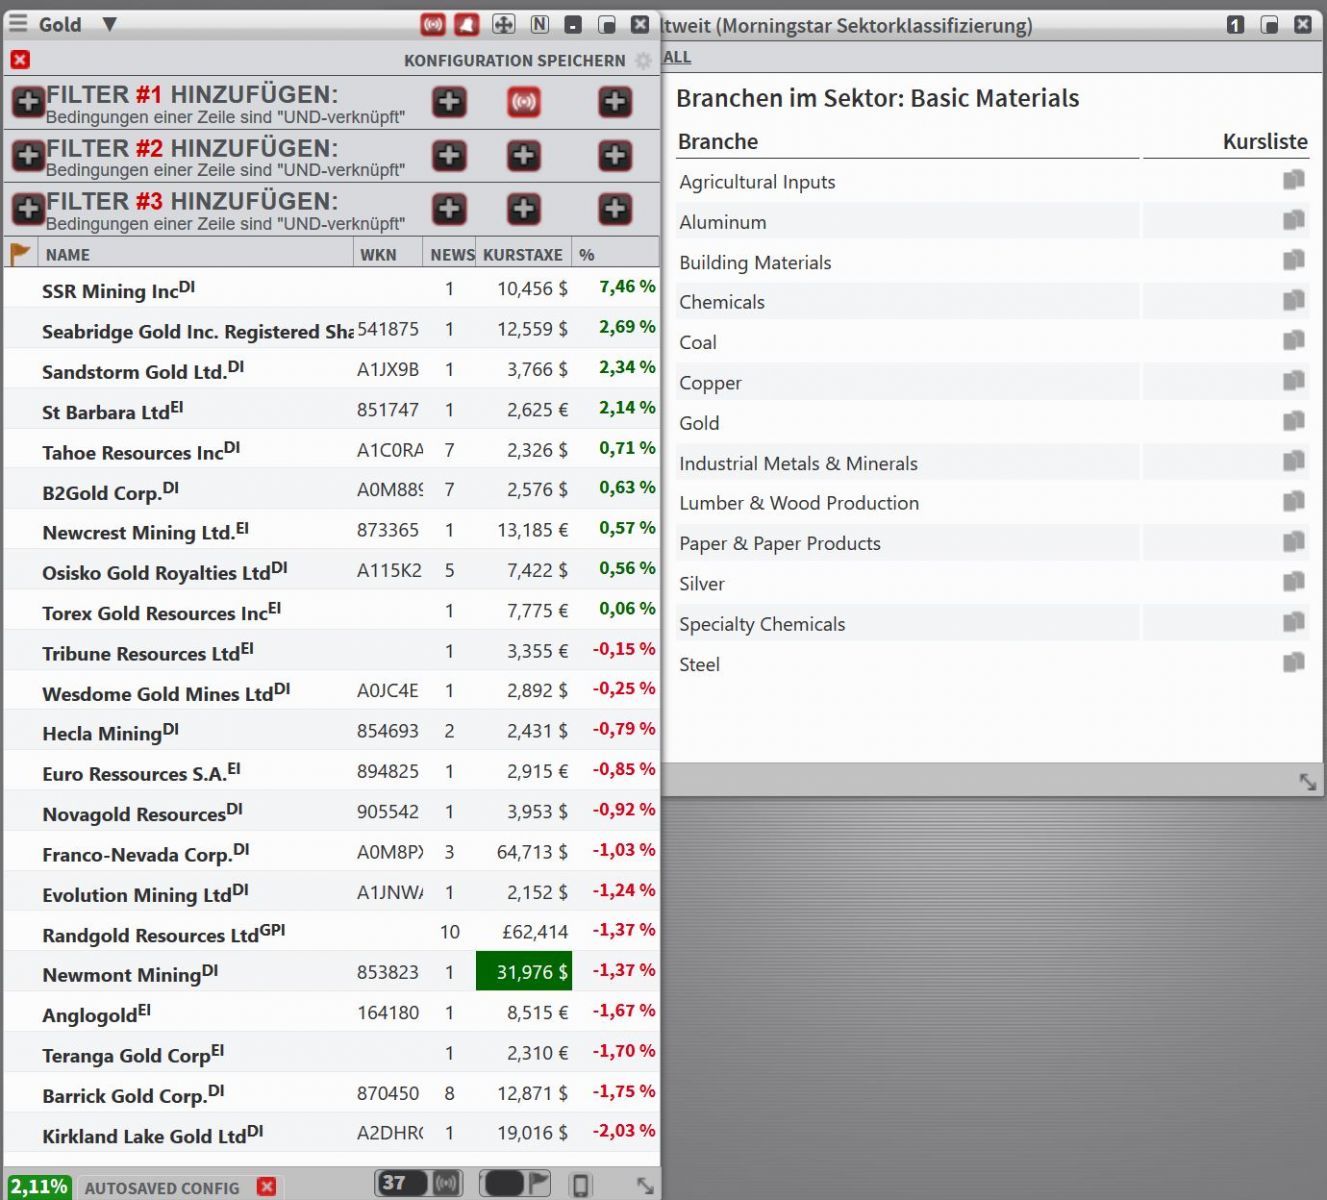Viewport: 1327px width, 1200px height.
Task: Toggle the red push broadcast icon in Gold title bar
Action: click(433, 24)
